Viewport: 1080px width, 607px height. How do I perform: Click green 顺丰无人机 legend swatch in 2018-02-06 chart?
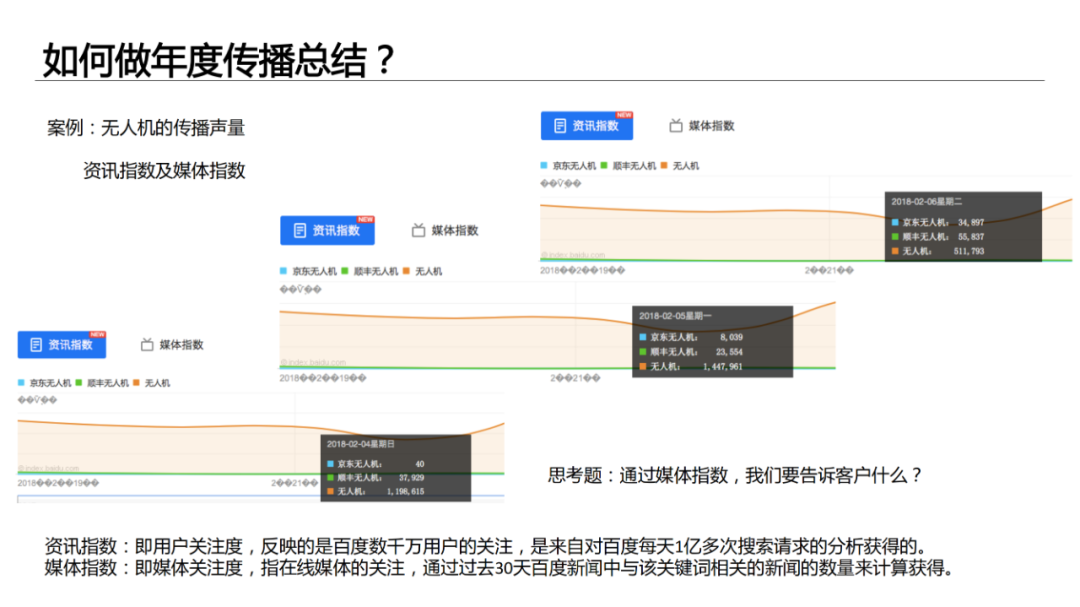tap(604, 165)
